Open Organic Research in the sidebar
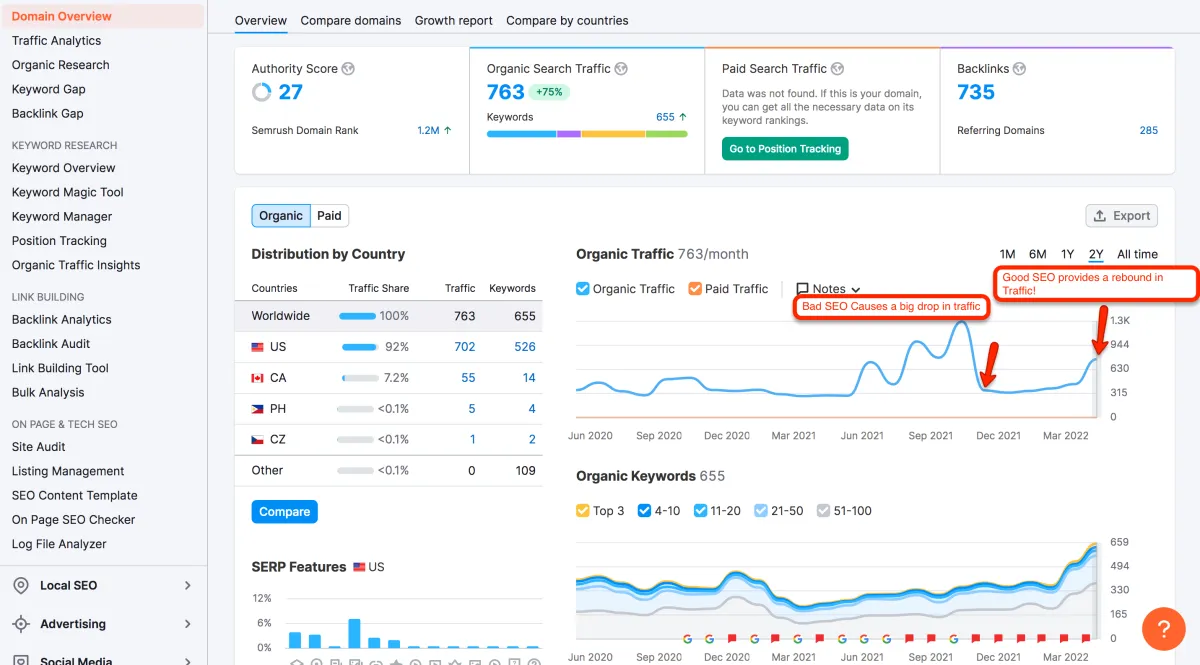 pos(61,65)
